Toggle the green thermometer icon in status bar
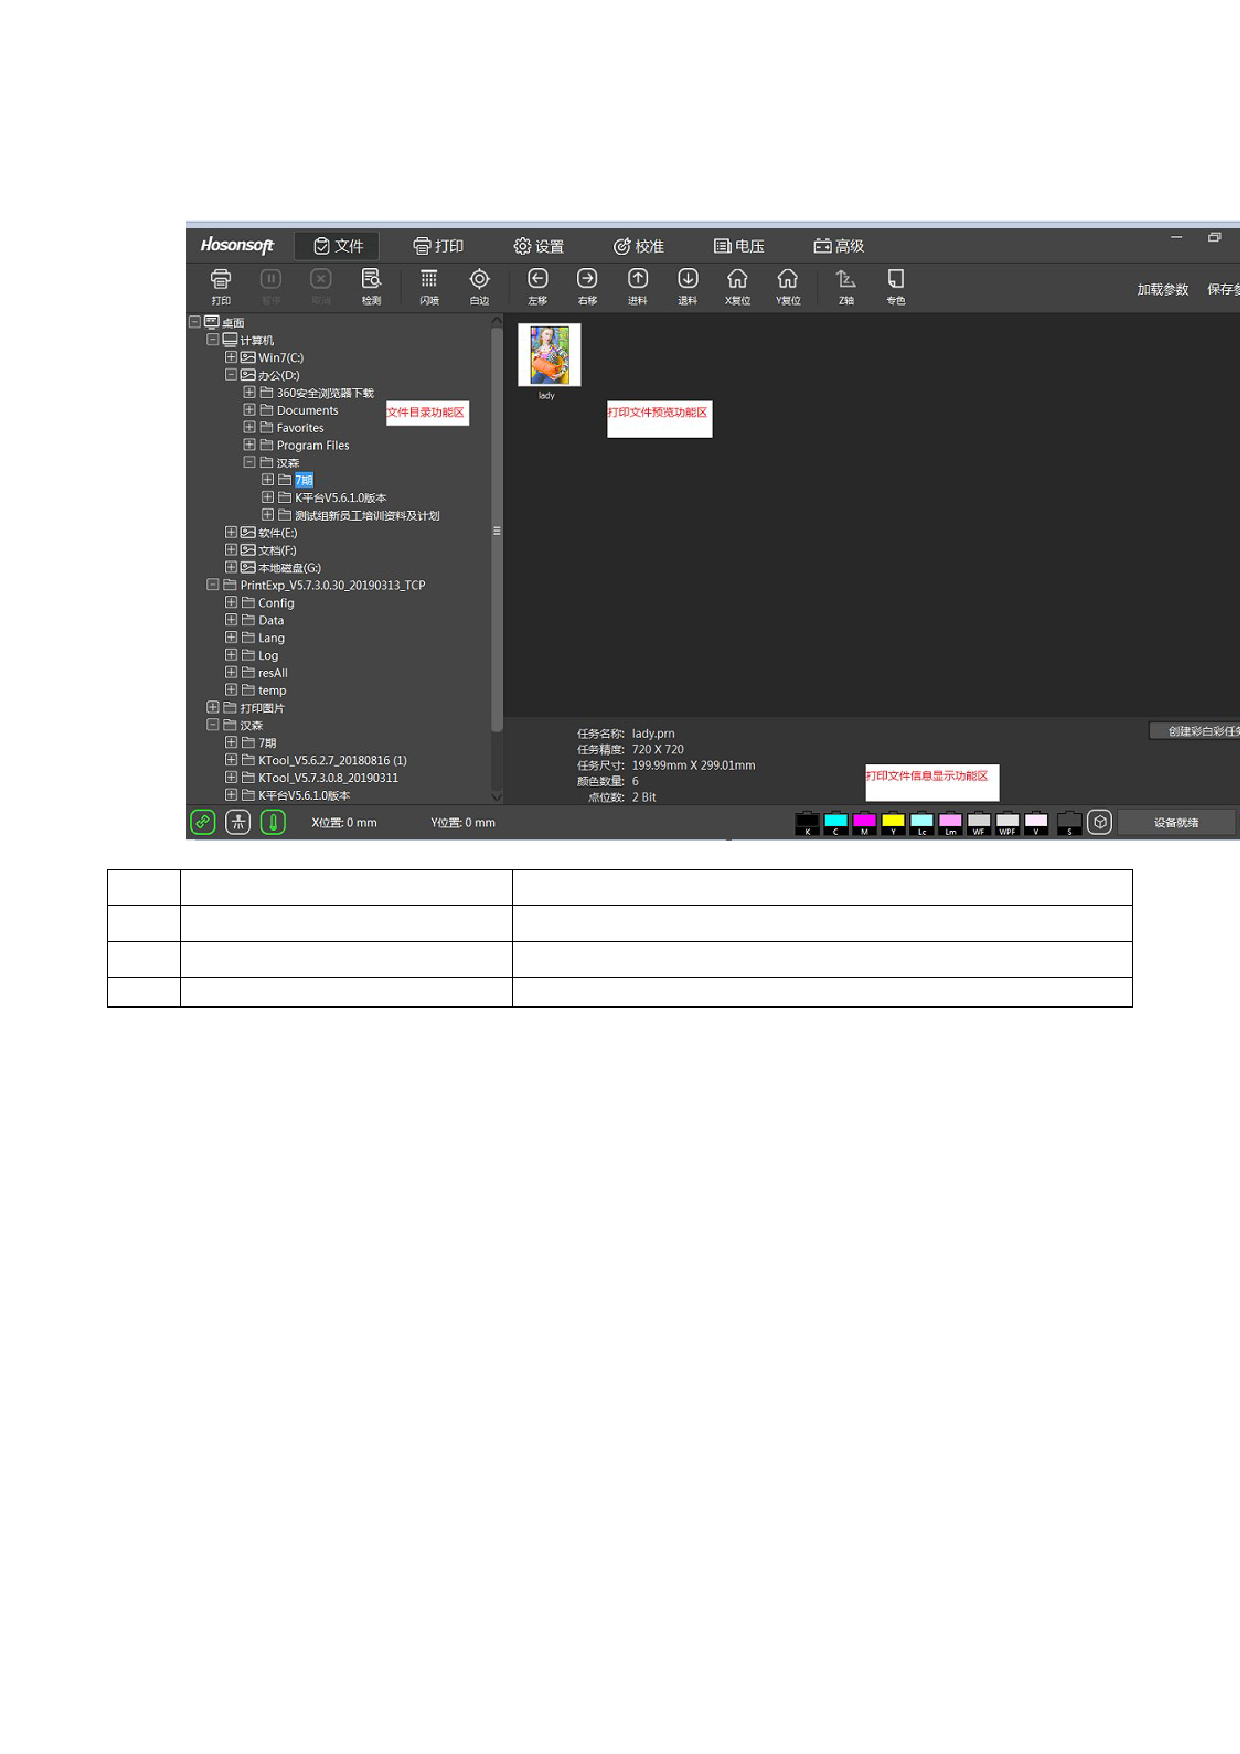The image size is (1240, 1754). click(x=273, y=822)
